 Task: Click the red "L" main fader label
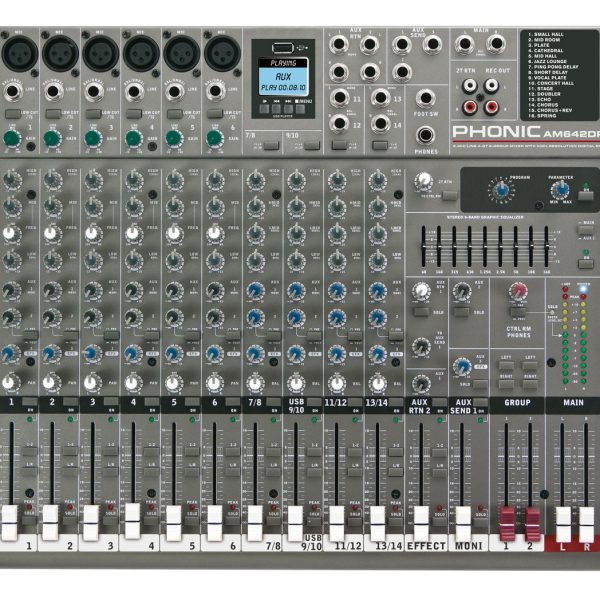click(562, 547)
